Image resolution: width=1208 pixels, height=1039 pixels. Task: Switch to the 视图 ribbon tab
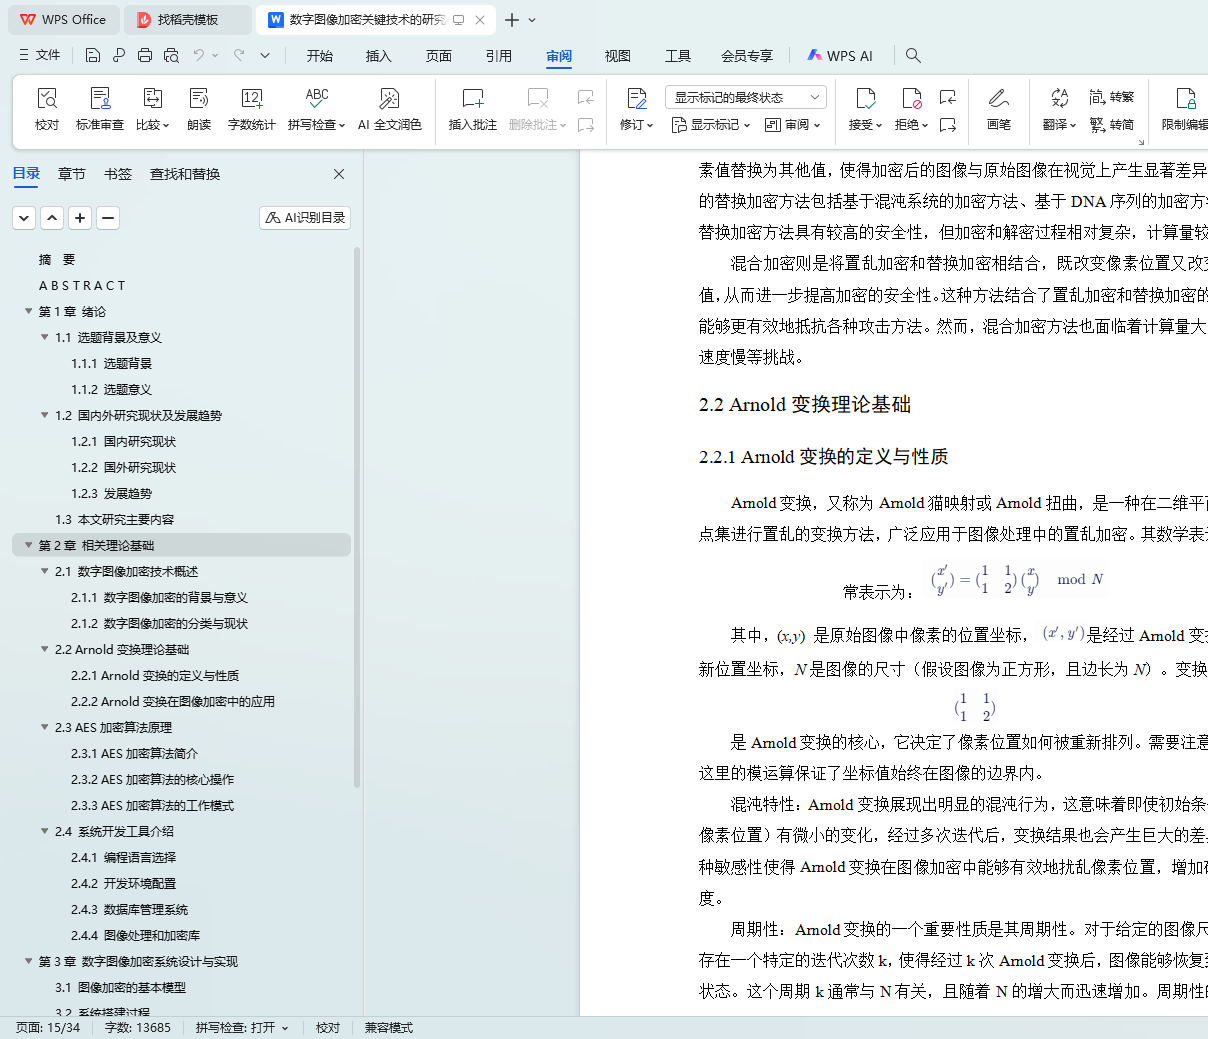(x=618, y=56)
